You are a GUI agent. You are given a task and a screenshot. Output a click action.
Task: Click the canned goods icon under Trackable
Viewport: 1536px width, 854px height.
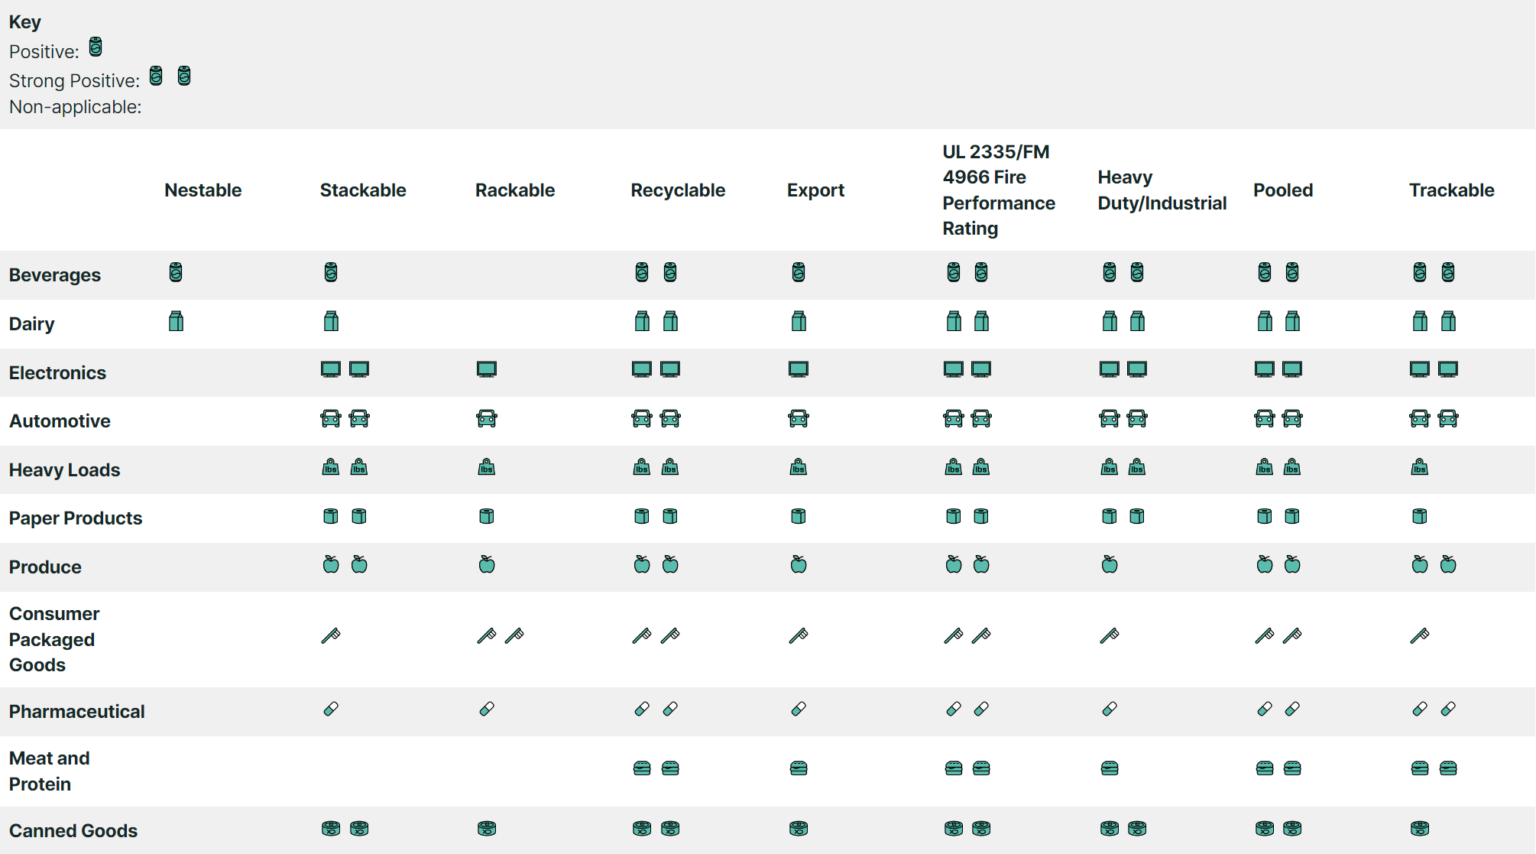click(x=1419, y=828)
